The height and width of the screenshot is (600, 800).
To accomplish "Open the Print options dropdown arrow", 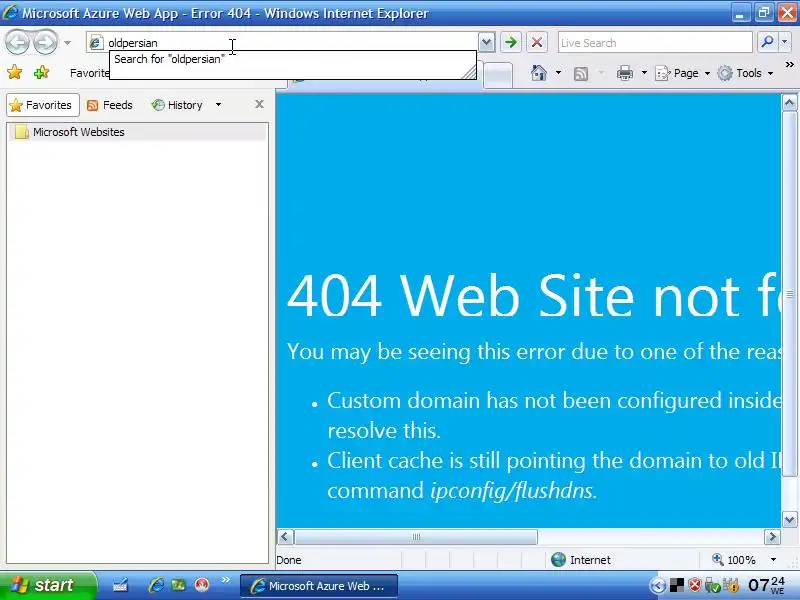I will click(x=644, y=73).
